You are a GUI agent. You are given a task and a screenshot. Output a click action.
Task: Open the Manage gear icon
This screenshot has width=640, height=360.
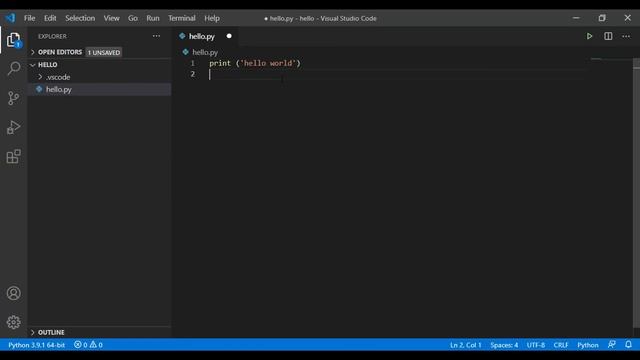13,322
